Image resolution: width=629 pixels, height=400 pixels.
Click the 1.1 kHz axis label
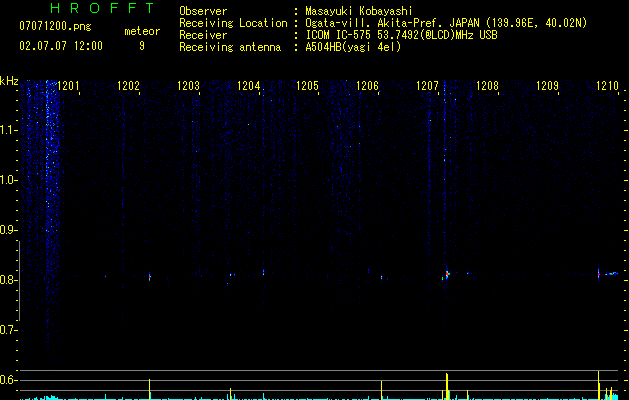tap(9, 130)
